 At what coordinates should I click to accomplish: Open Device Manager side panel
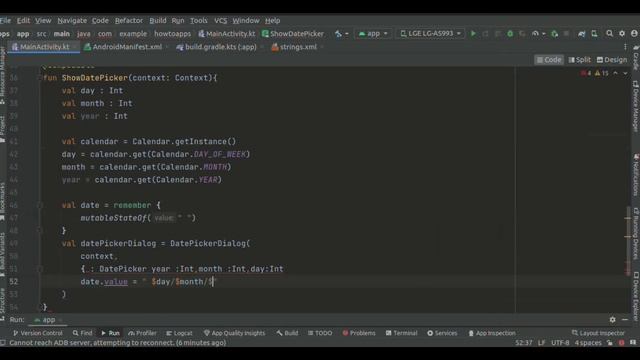coord(636,106)
